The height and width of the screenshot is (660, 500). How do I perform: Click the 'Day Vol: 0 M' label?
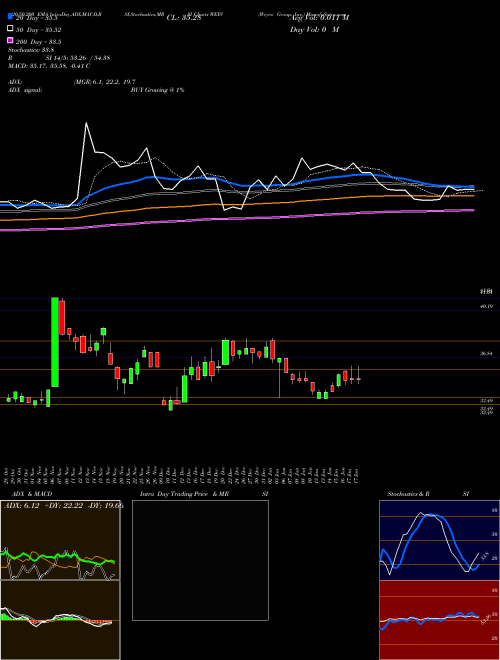tap(314, 29)
